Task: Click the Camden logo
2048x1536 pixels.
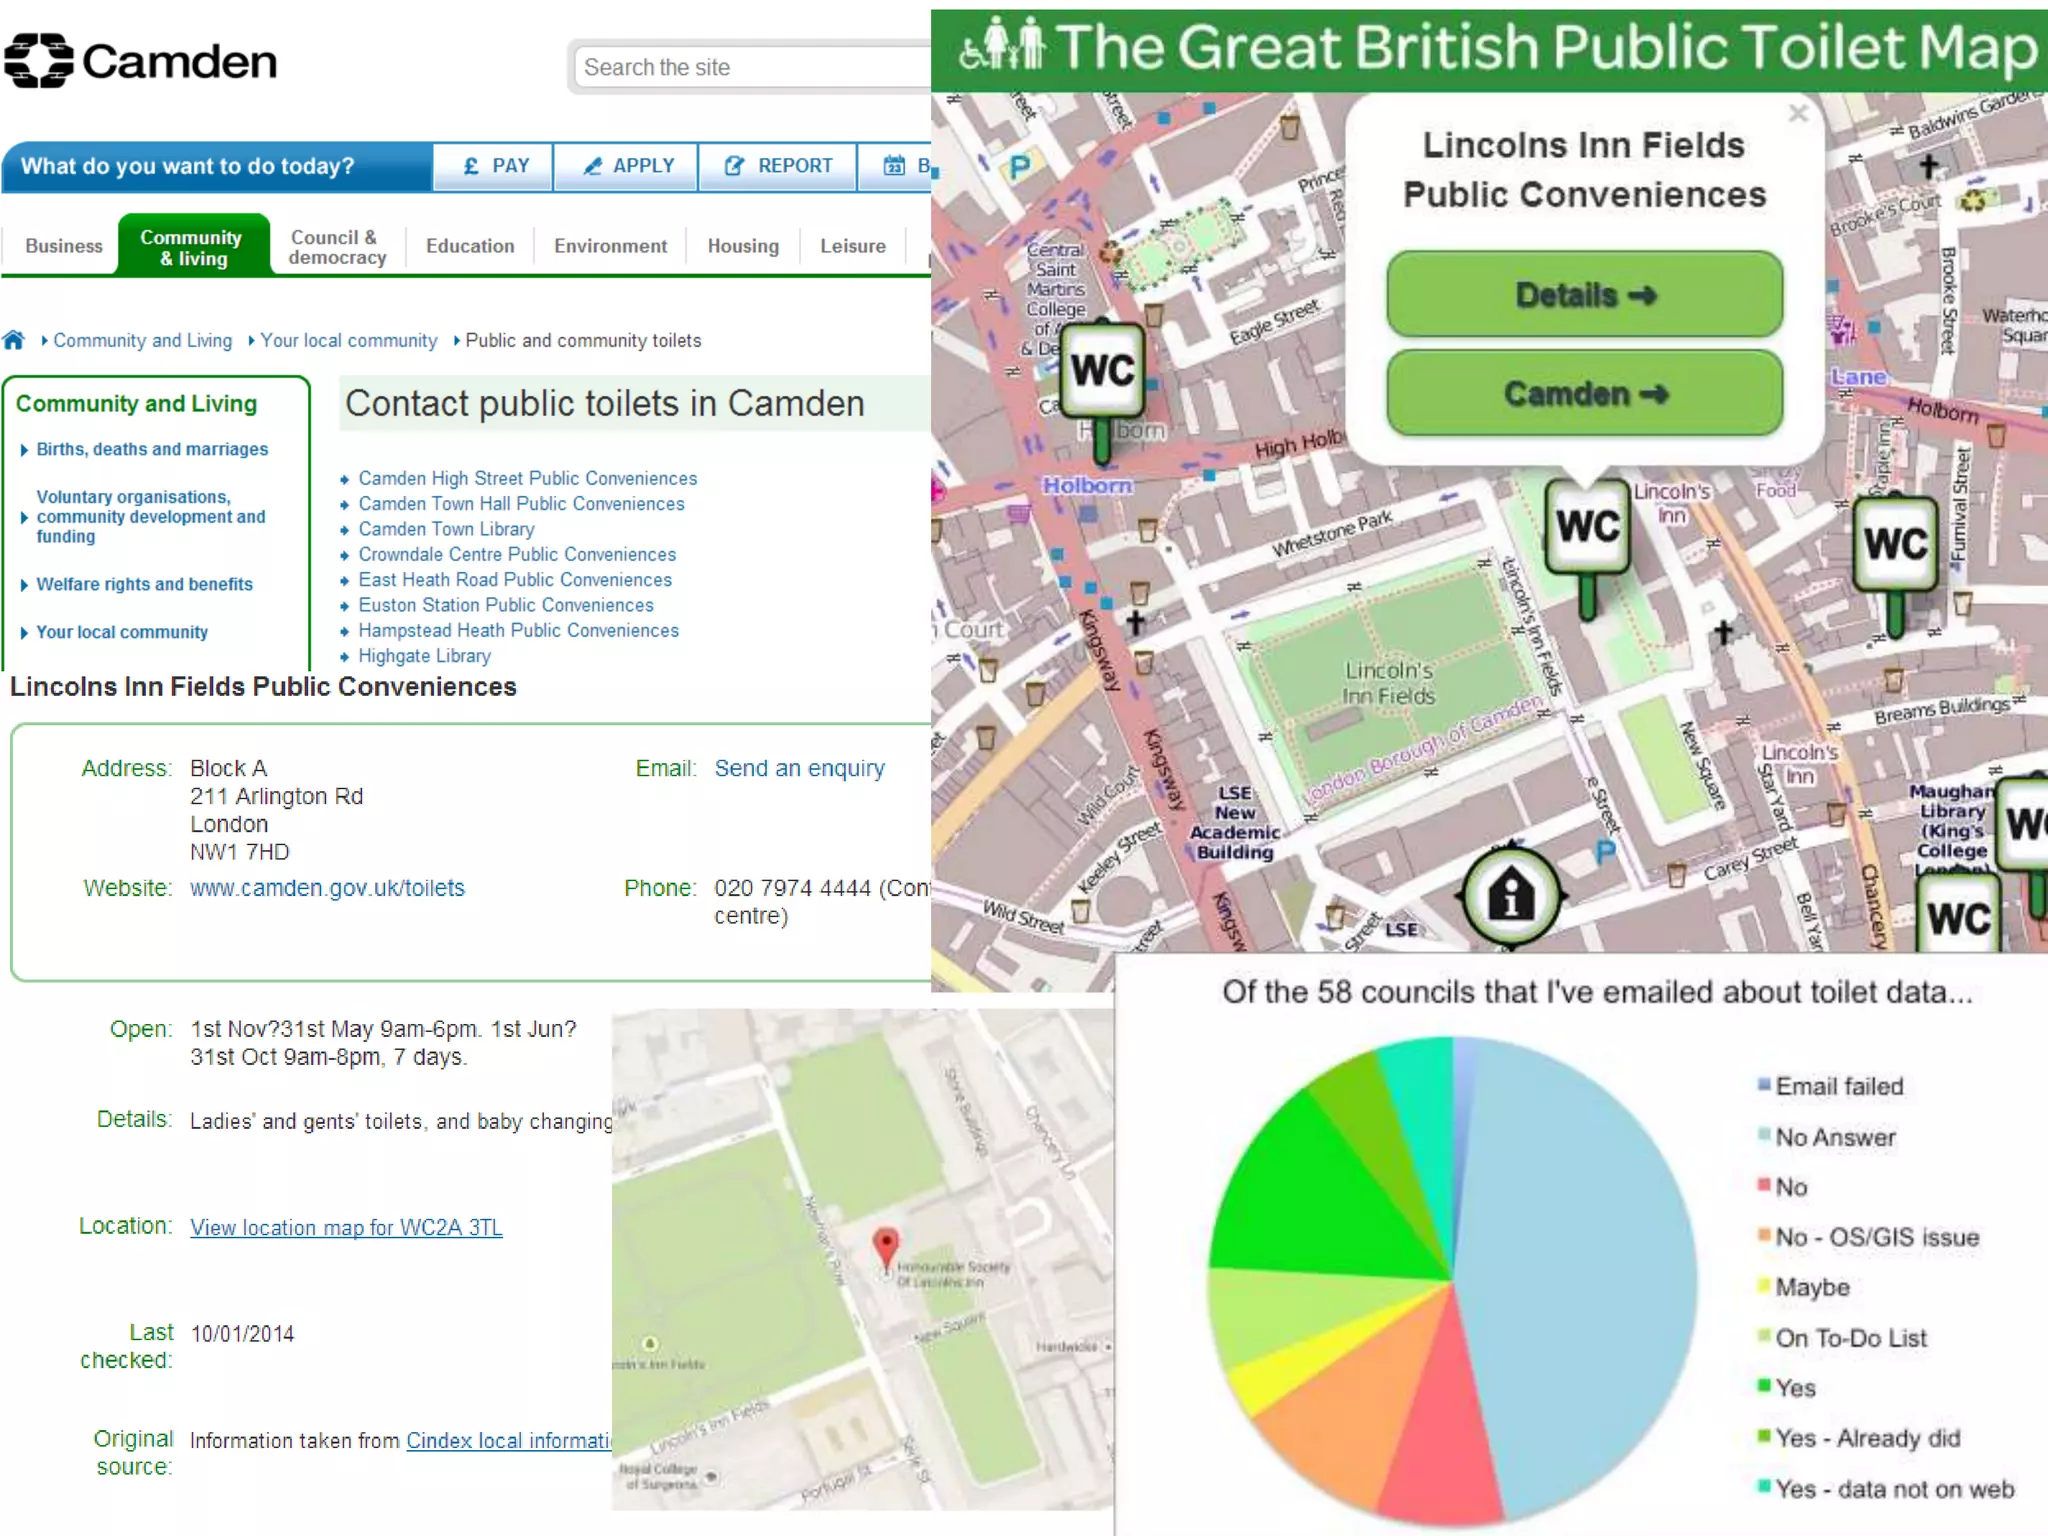Action: [140, 62]
